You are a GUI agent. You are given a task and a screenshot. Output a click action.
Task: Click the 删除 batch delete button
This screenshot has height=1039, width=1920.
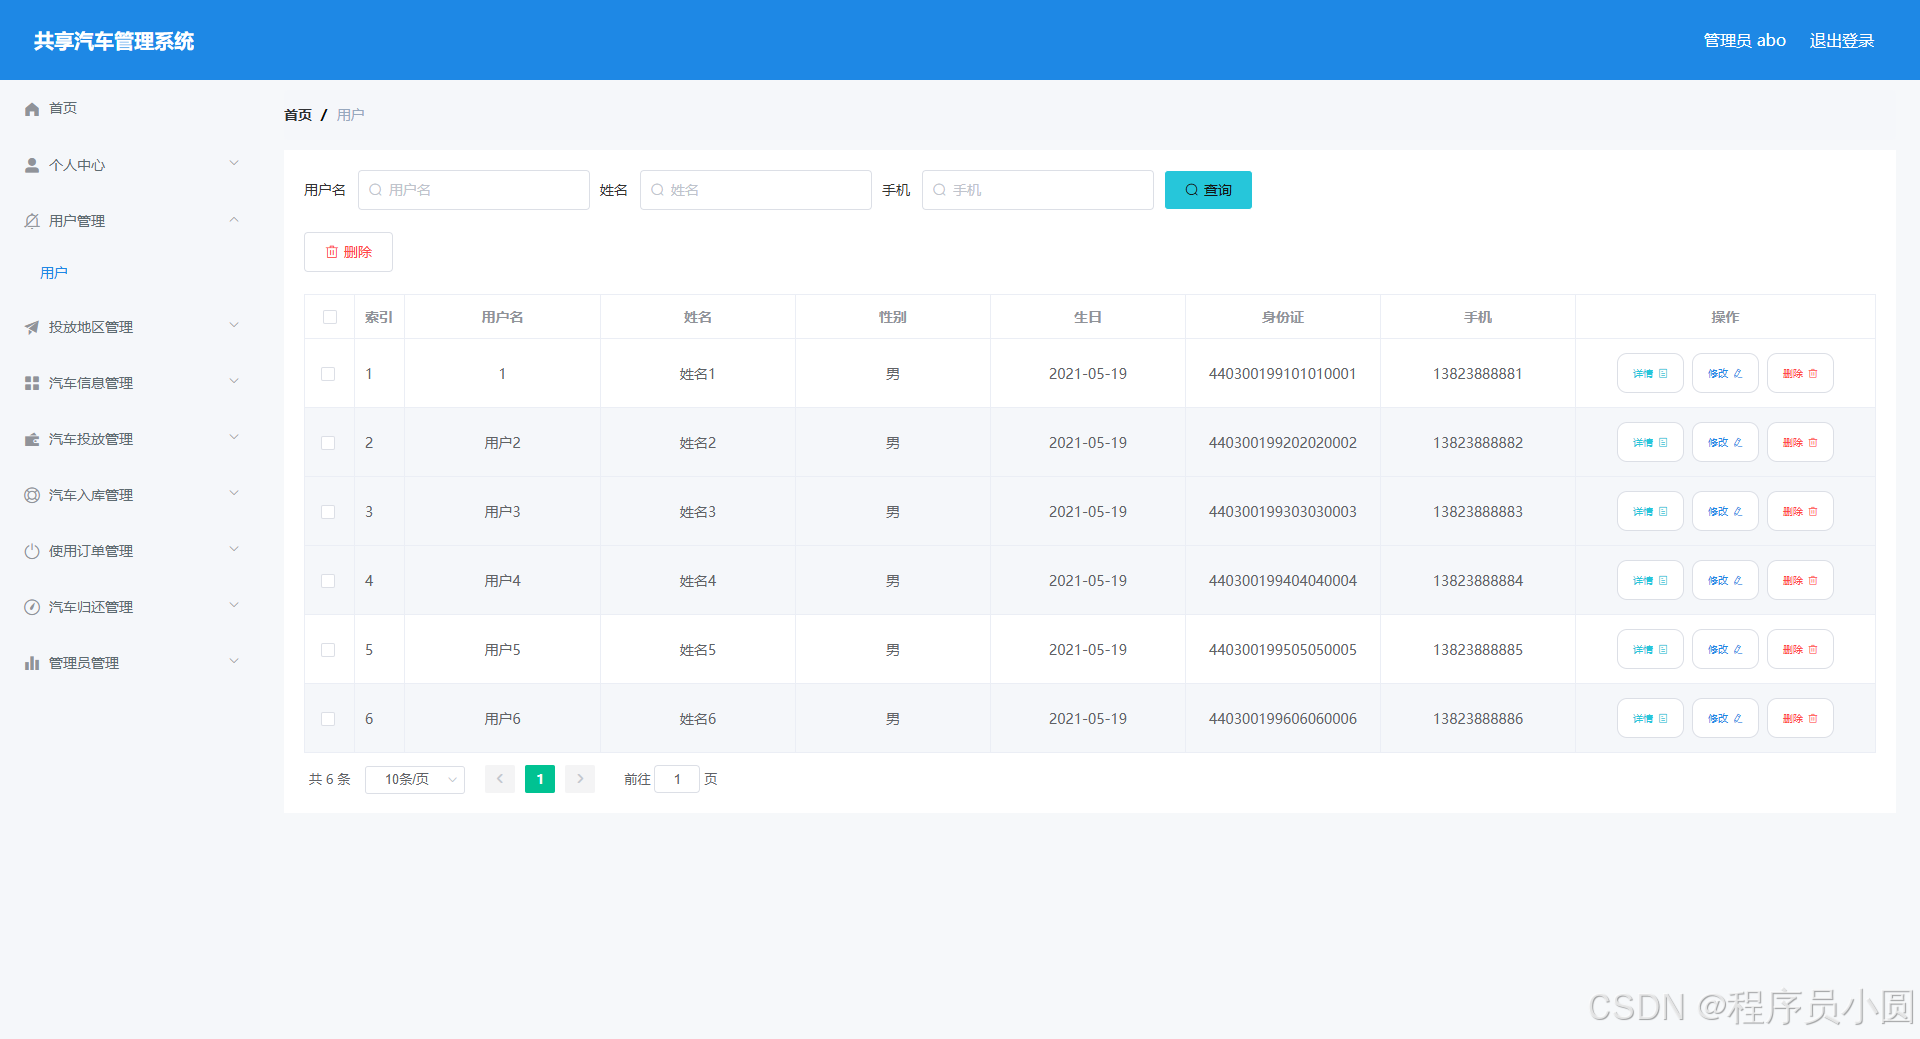[348, 251]
